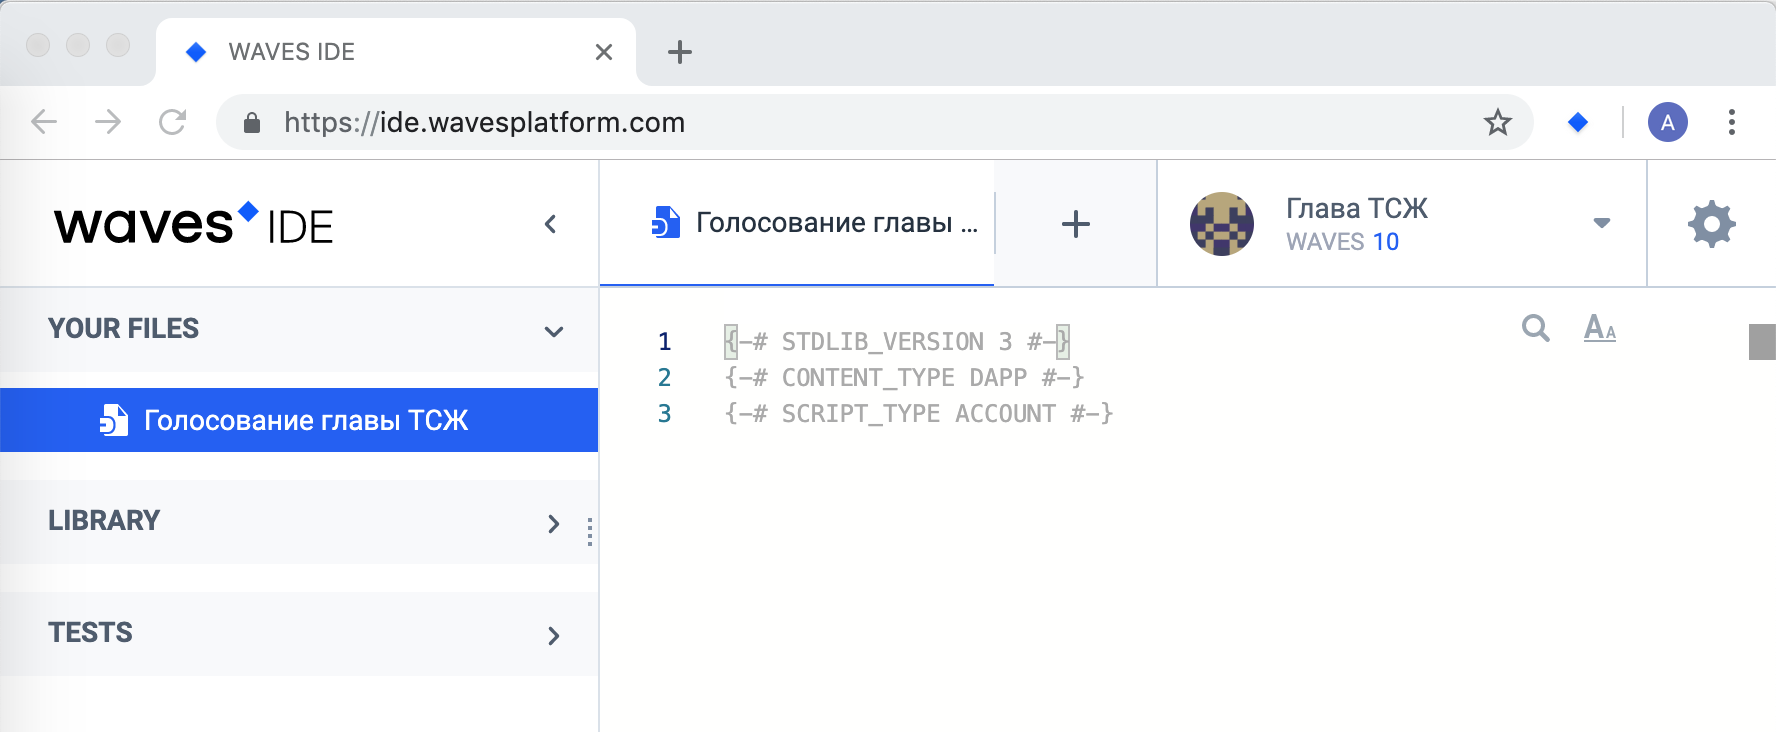Select the WAVES IDE browser tab
This screenshot has width=1776, height=732.
point(395,52)
